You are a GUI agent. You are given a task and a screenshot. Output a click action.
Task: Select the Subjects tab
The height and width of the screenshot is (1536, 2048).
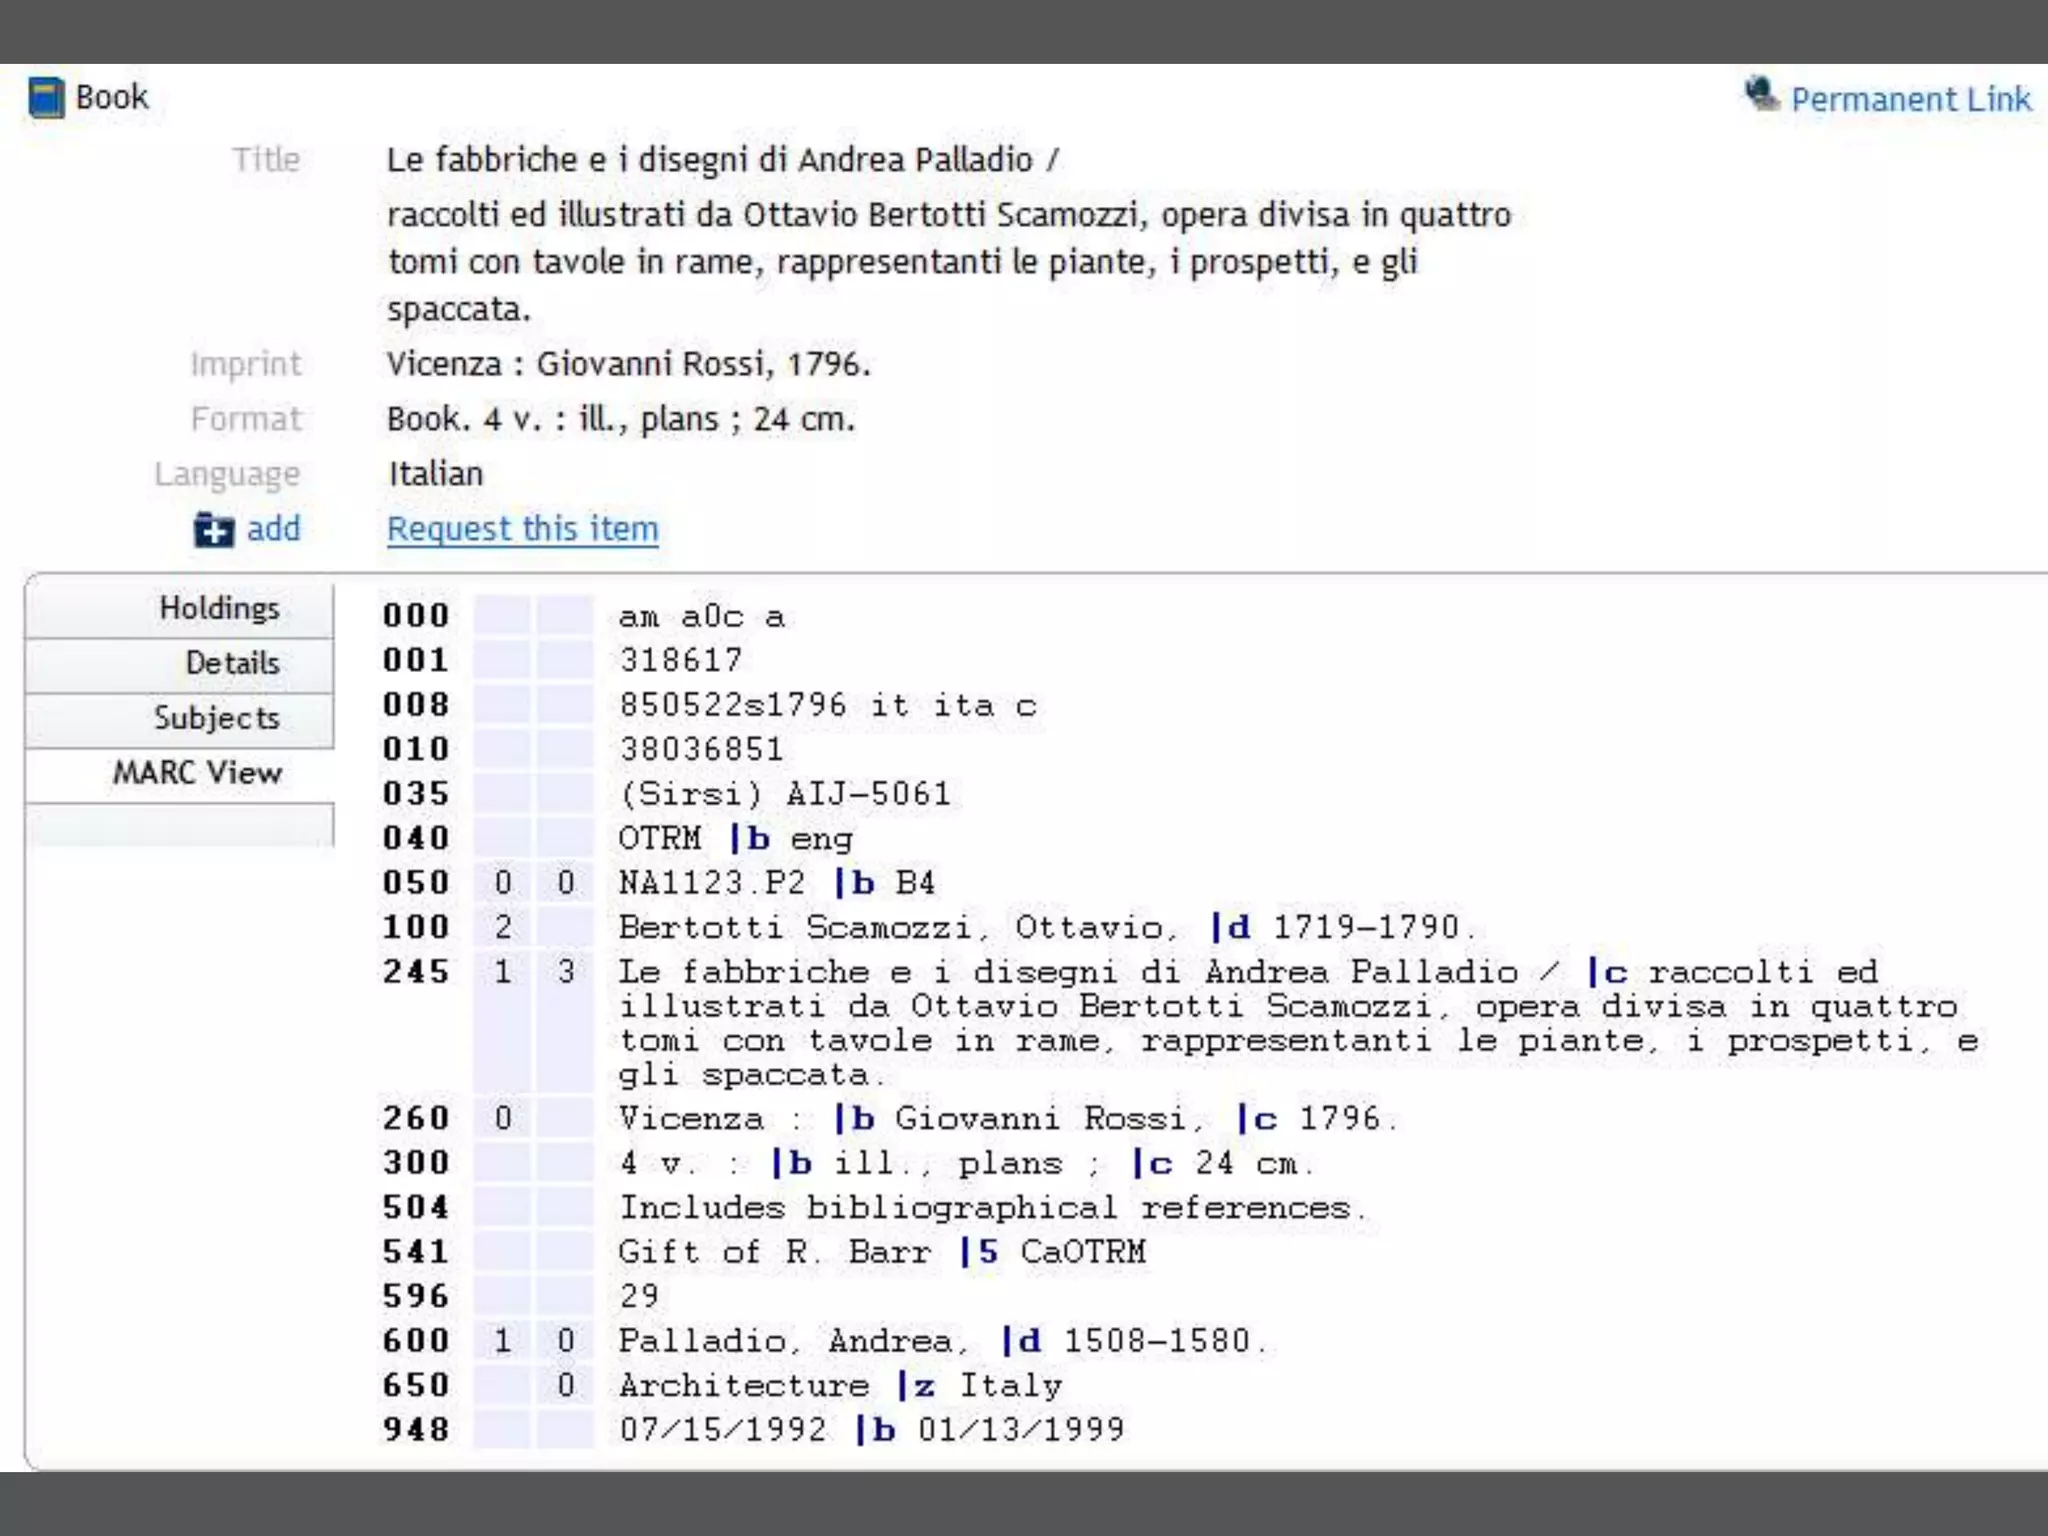point(216,718)
